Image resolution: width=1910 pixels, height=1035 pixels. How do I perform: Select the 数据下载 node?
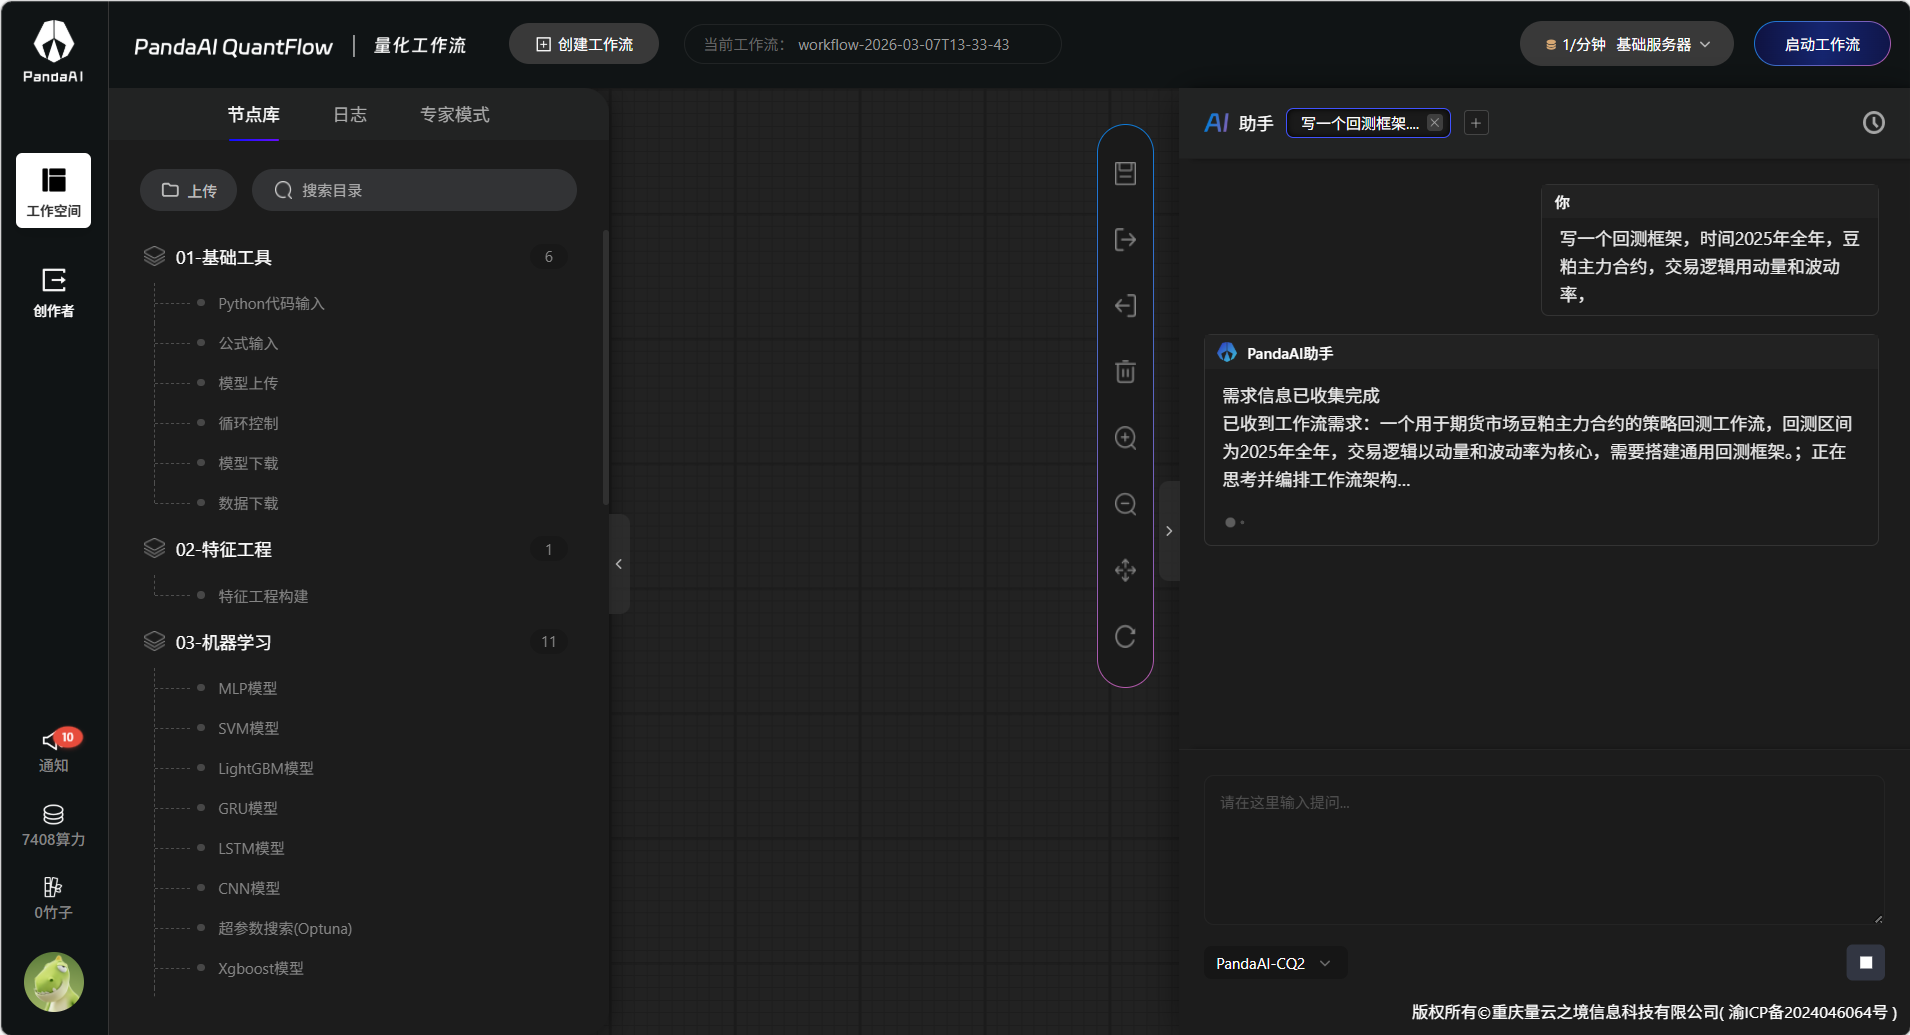pos(248,503)
